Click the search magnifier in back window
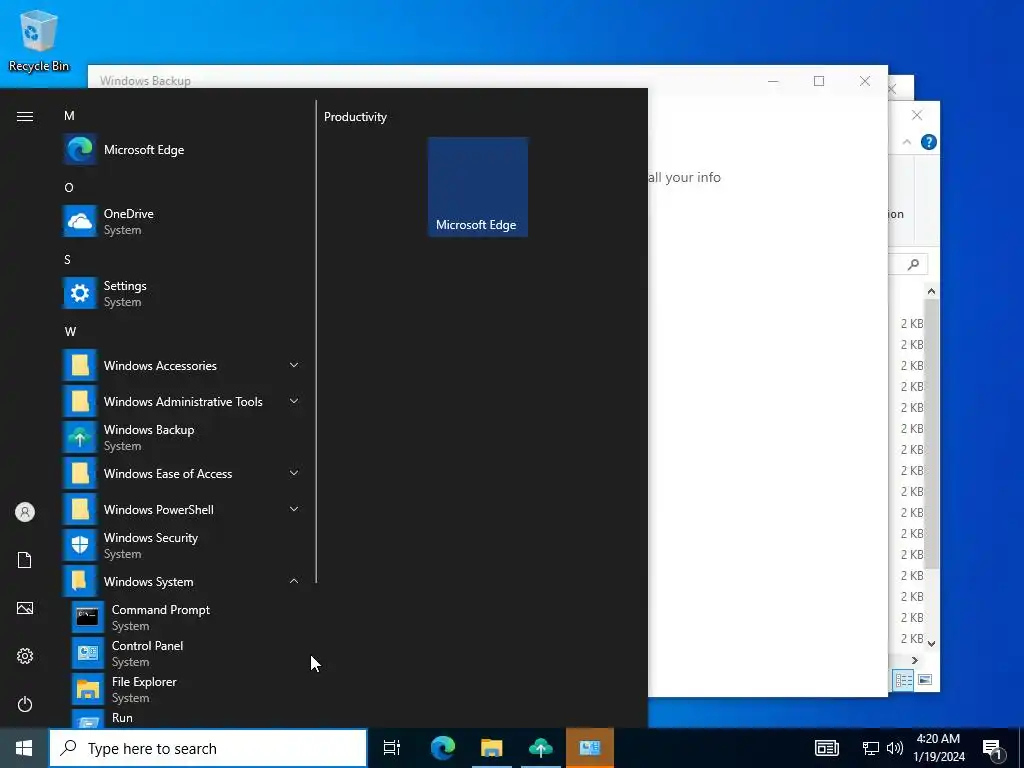 coord(914,264)
